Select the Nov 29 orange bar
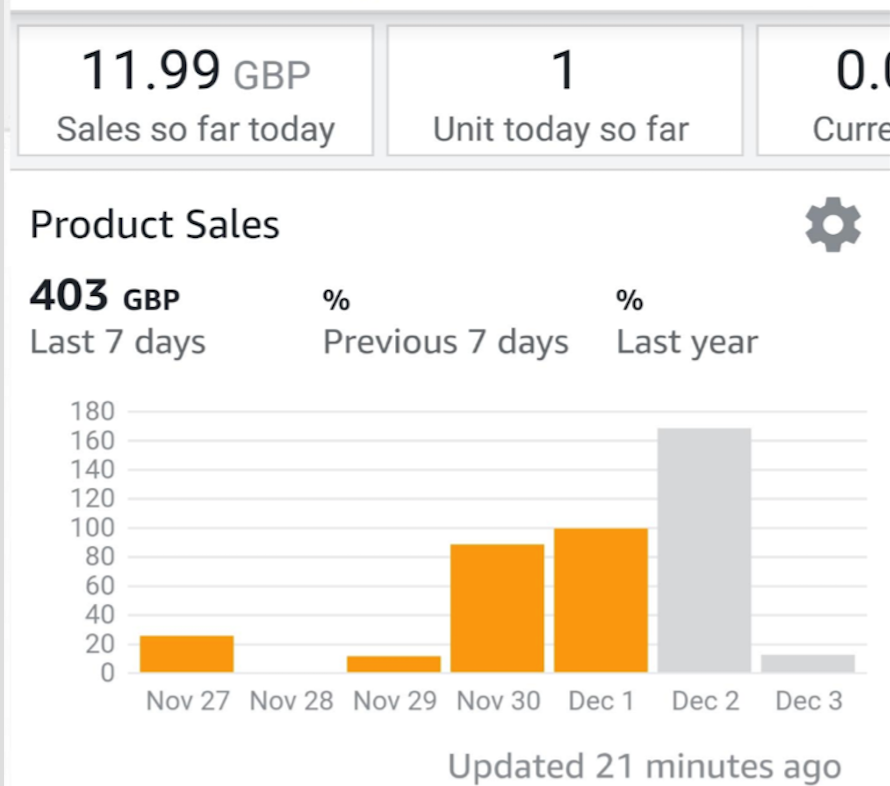890x786 pixels. click(x=394, y=664)
